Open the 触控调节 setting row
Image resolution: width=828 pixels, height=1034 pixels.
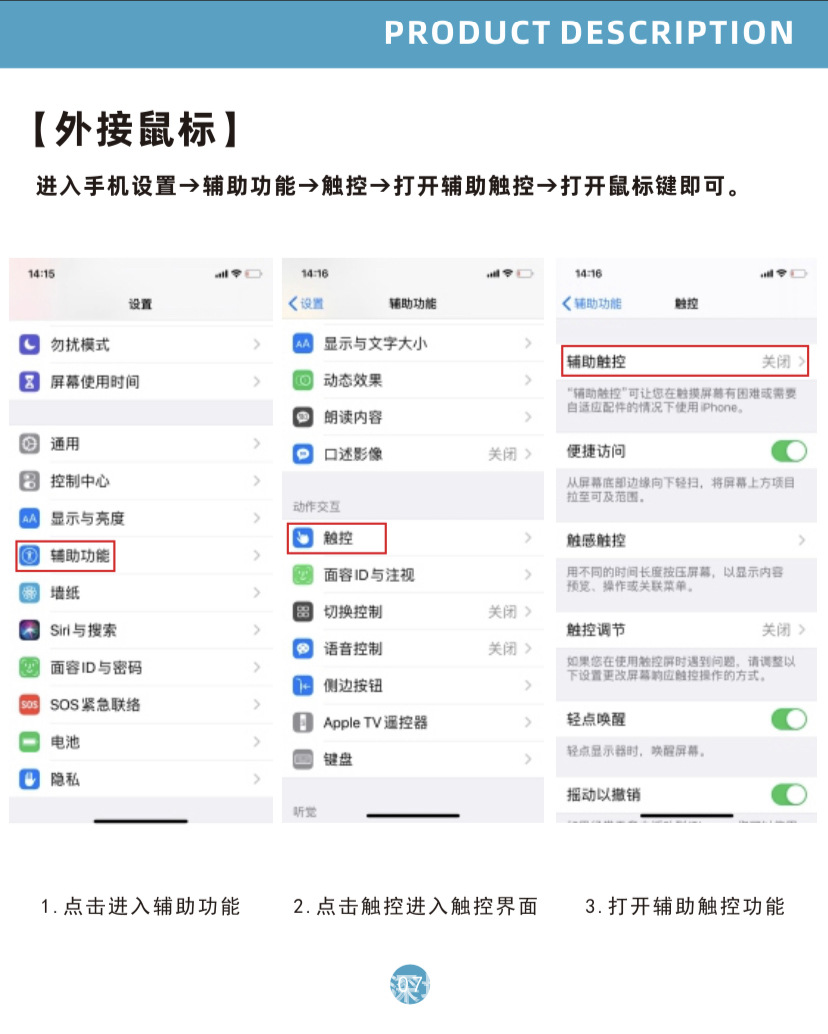coord(686,630)
